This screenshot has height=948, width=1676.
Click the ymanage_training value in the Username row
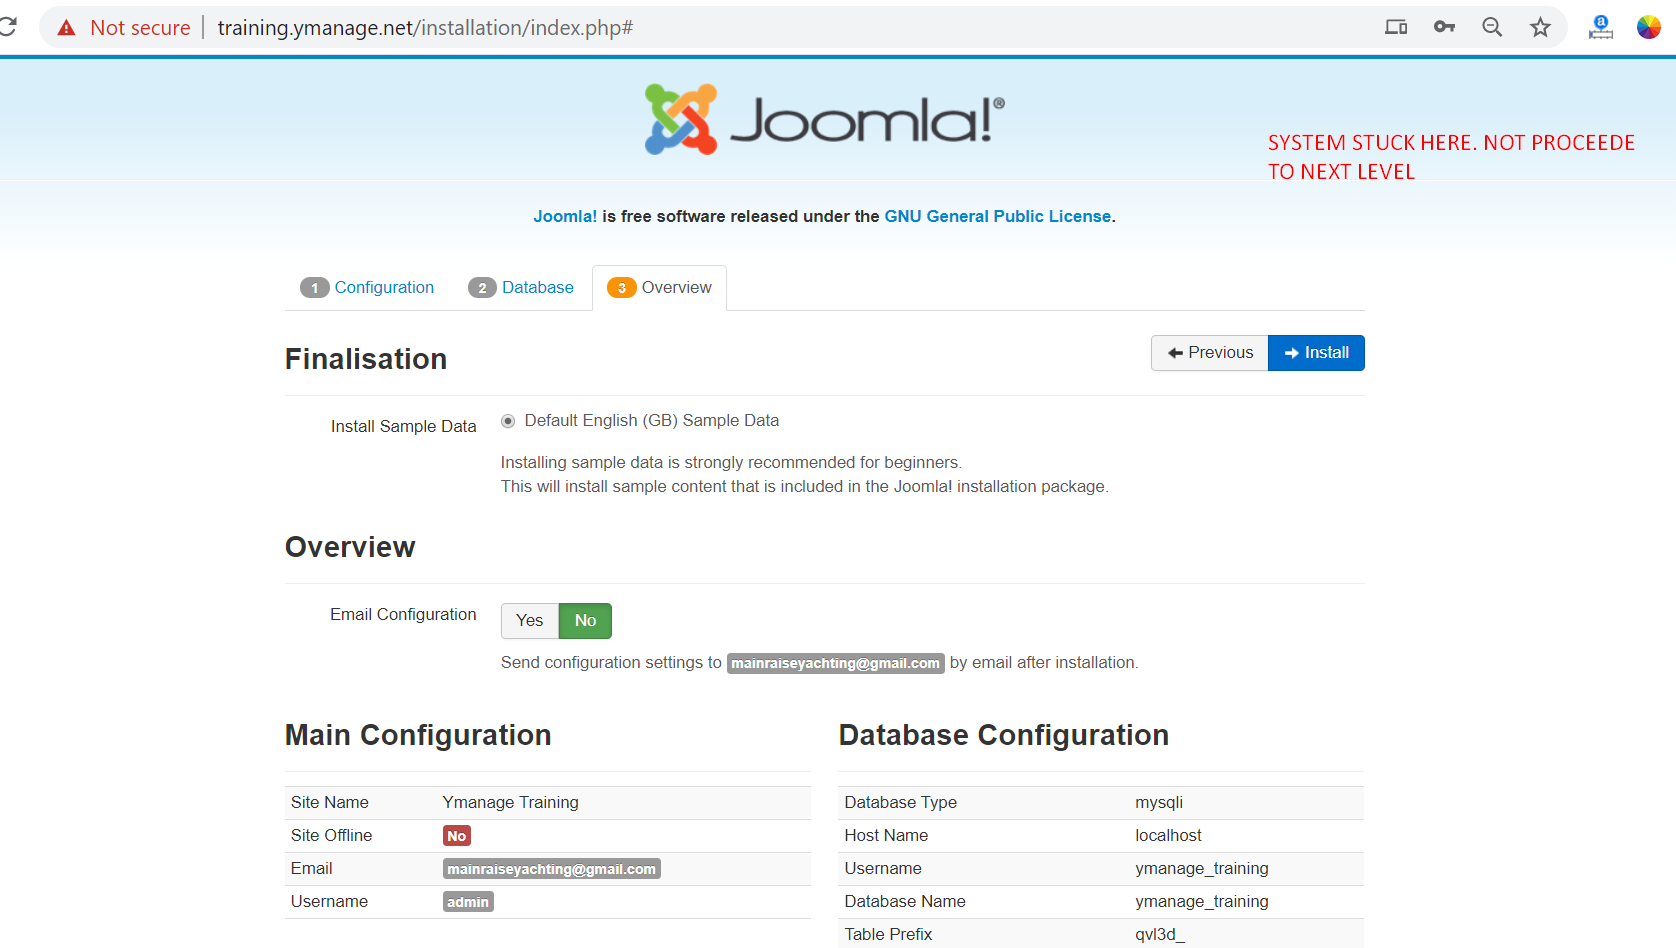[1202, 868]
